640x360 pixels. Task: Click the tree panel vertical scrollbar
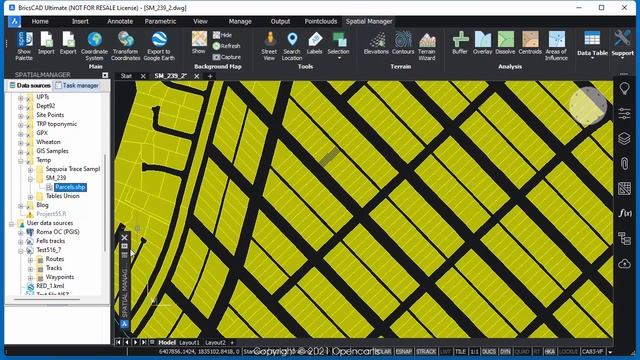click(106, 202)
